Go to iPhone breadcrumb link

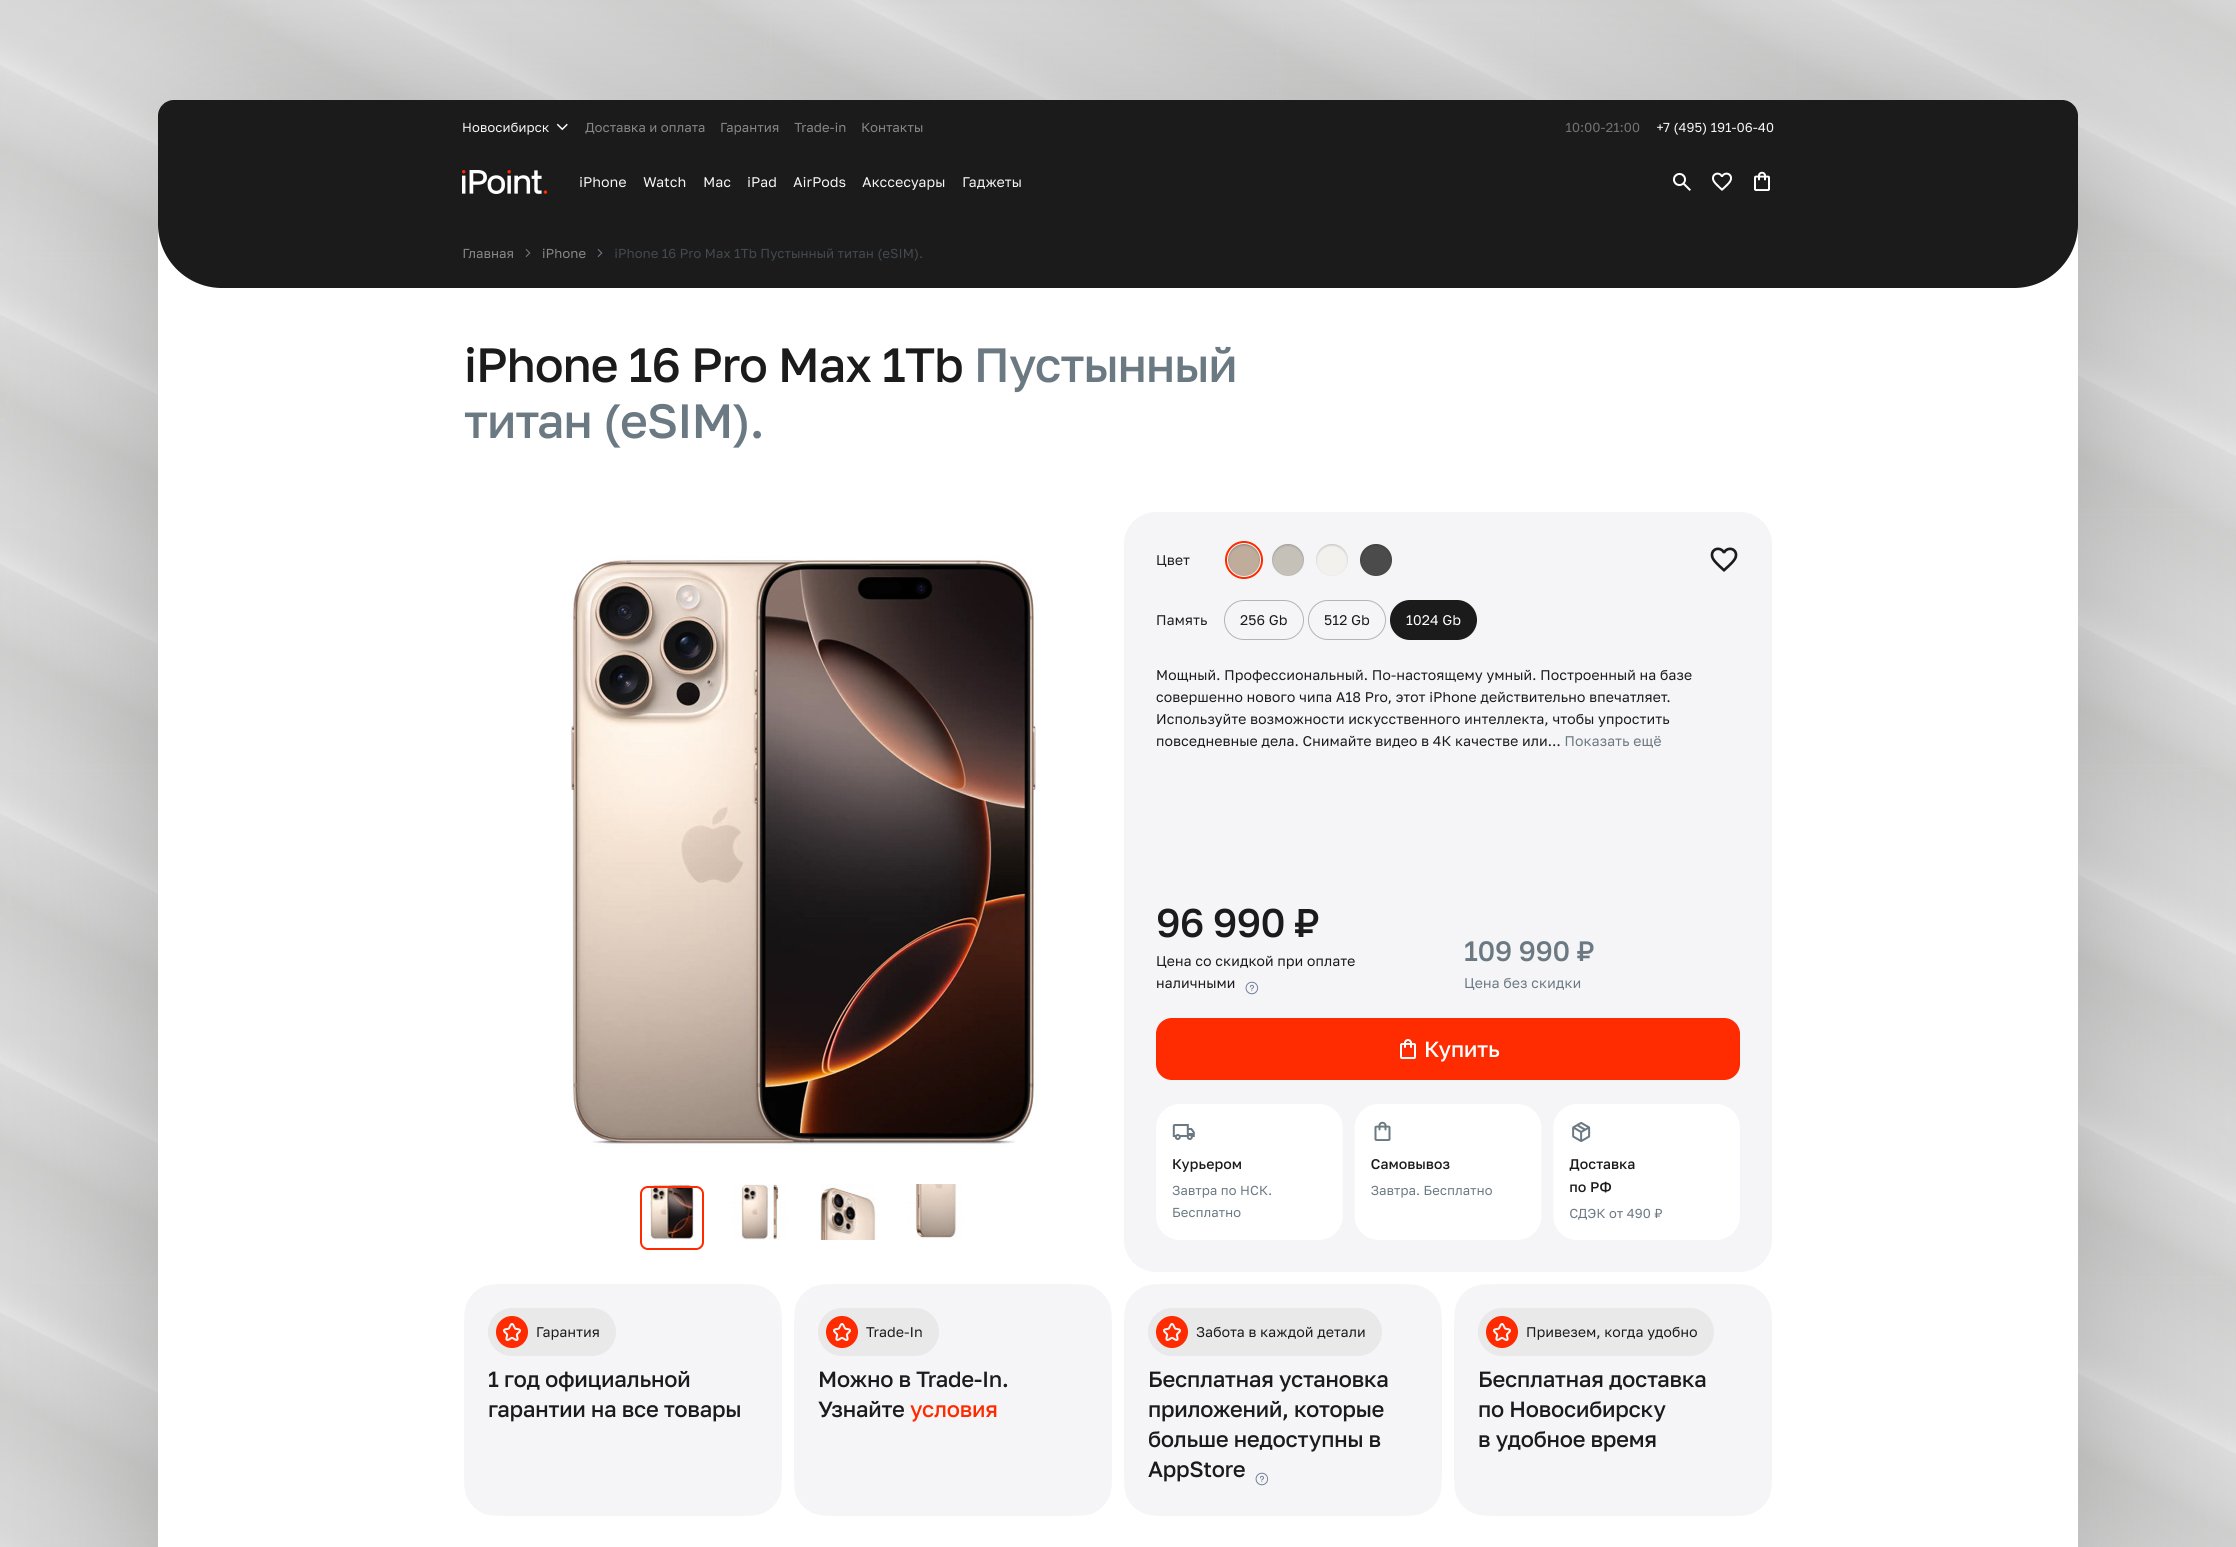tap(564, 253)
